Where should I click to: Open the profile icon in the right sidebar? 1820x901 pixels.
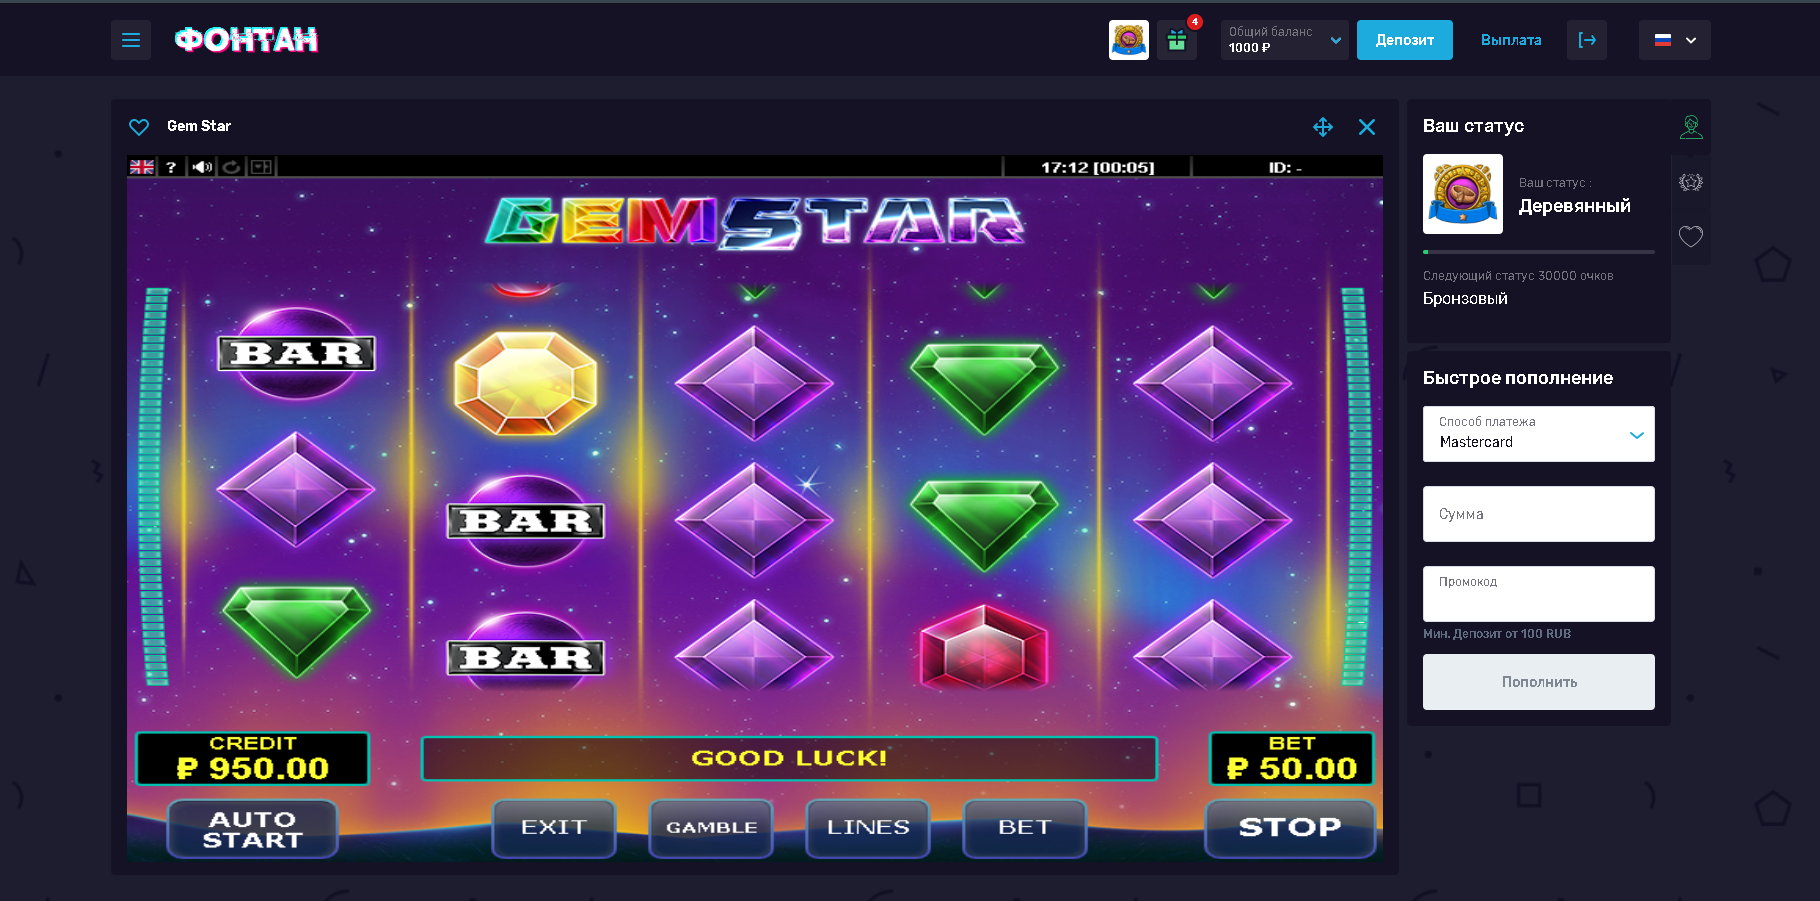coord(1691,127)
